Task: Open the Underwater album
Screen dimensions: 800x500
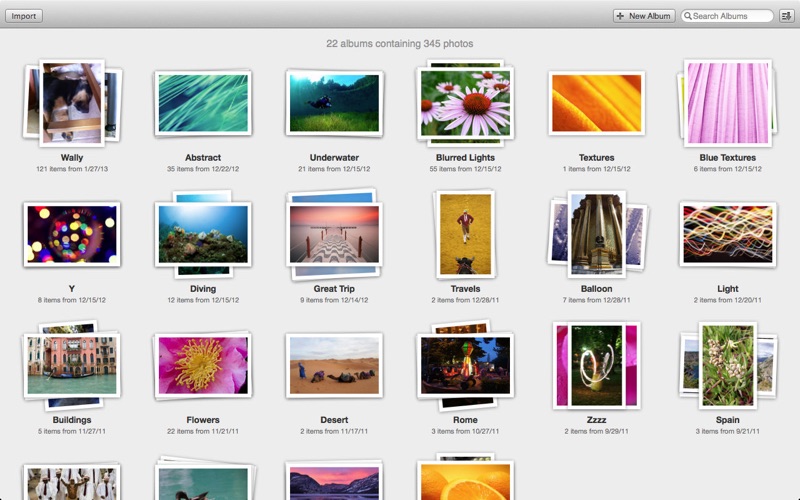Action: (334, 103)
